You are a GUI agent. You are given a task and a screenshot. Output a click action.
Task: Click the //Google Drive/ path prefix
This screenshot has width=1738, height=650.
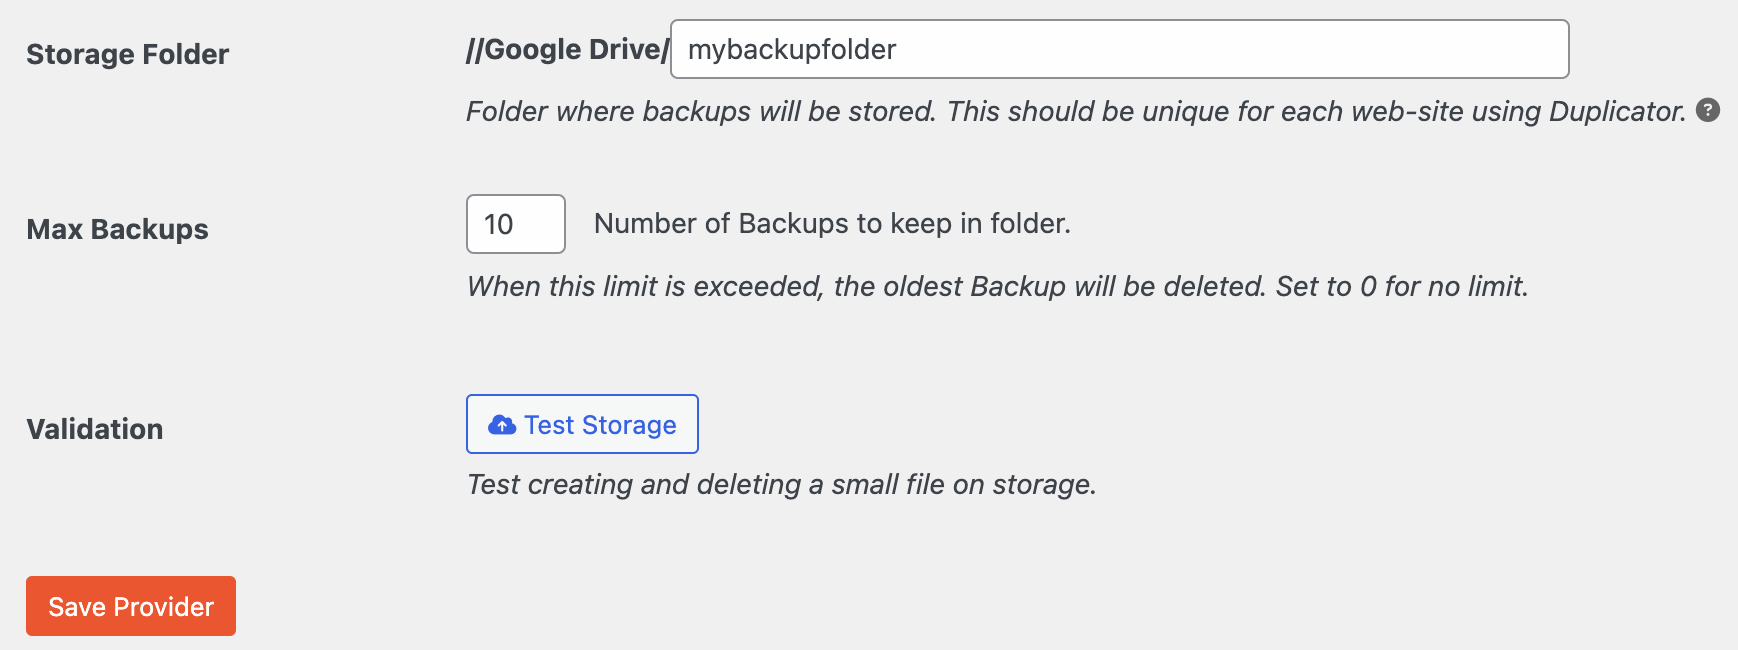pyautogui.click(x=567, y=49)
